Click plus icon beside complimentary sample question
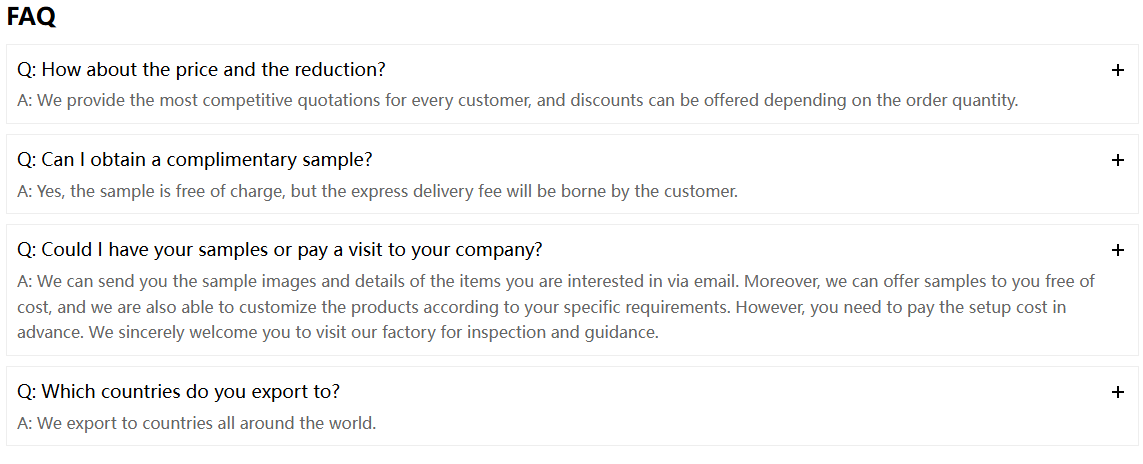The height and width of the screenshot is (464, 1143). 1117,160
